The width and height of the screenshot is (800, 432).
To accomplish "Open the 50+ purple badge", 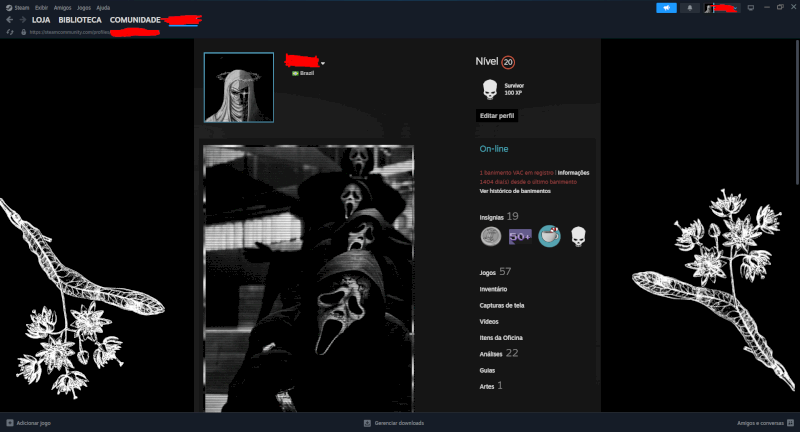I will click(x=520, y=237).
